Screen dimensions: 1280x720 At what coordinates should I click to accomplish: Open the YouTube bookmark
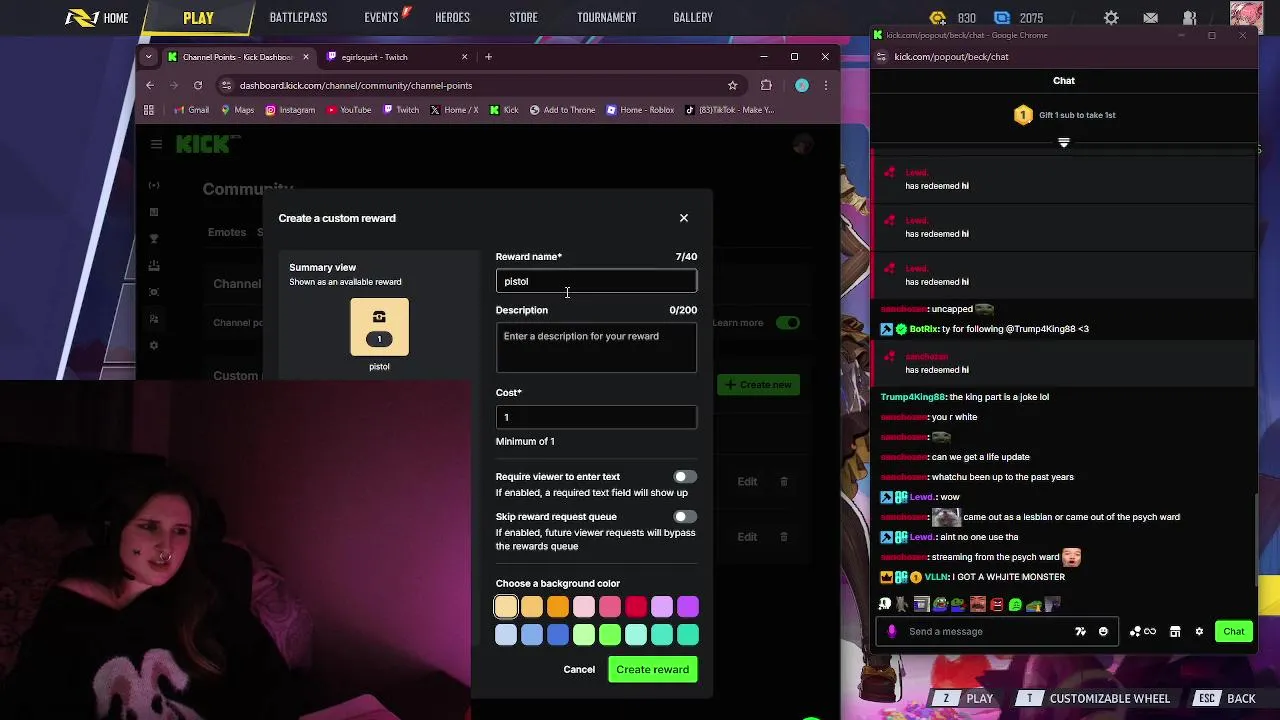point(348,110)
